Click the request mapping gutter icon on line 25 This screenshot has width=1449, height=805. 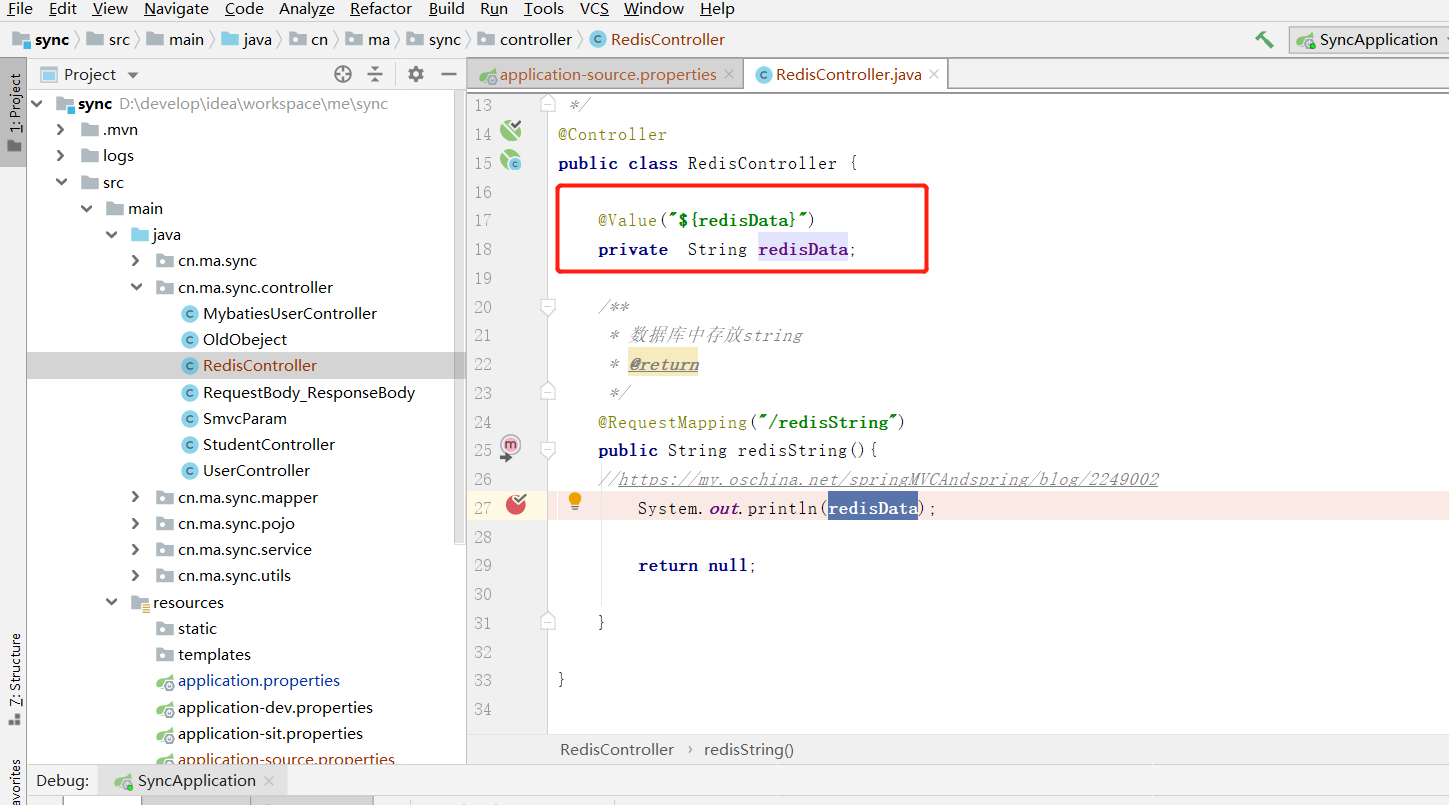pos(511,446)
